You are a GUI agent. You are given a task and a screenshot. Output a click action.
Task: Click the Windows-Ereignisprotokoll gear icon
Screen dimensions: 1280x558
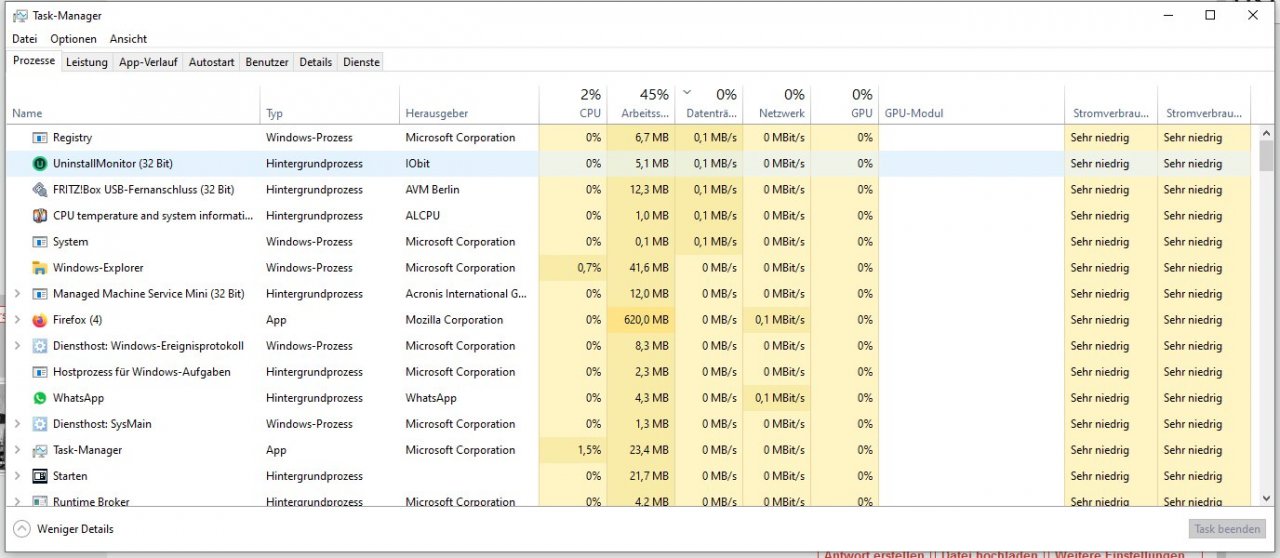40,346
